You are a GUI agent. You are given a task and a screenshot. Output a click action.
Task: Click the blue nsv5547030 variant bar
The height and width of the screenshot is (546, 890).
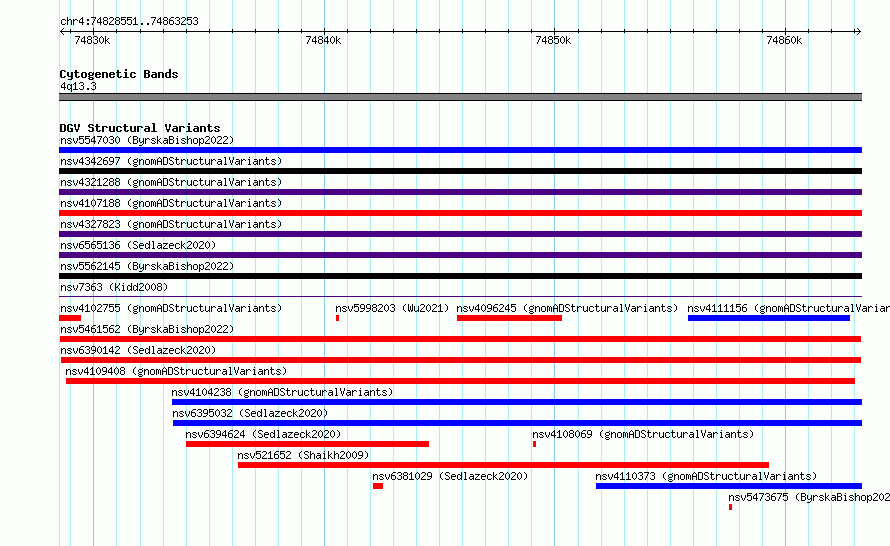click(x=460, y=150)
